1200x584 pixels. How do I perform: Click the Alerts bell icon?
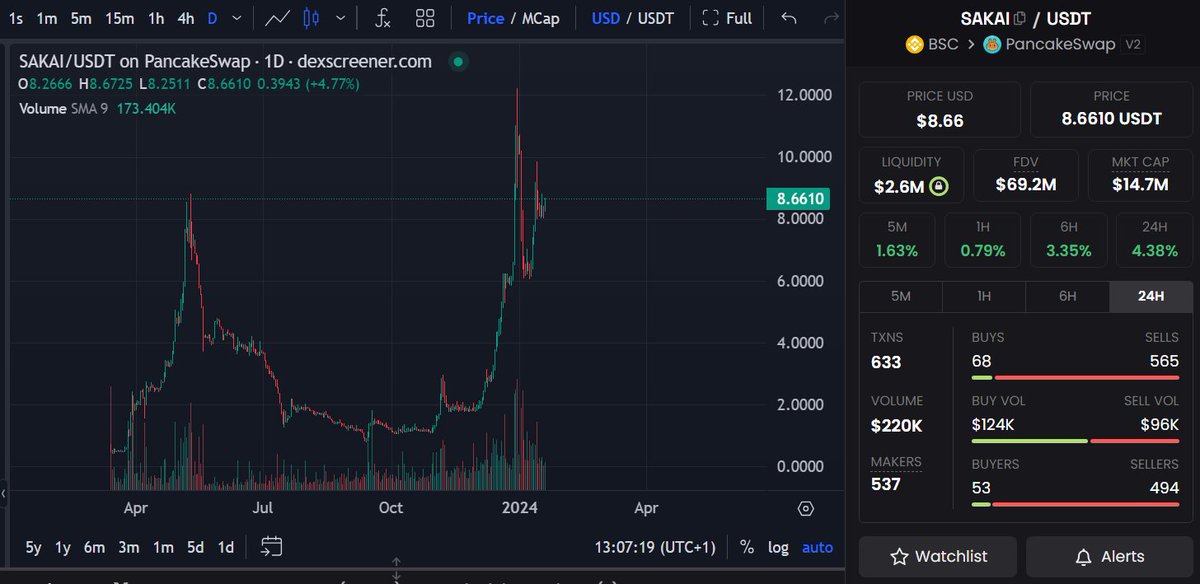(x=1083, y=557)
